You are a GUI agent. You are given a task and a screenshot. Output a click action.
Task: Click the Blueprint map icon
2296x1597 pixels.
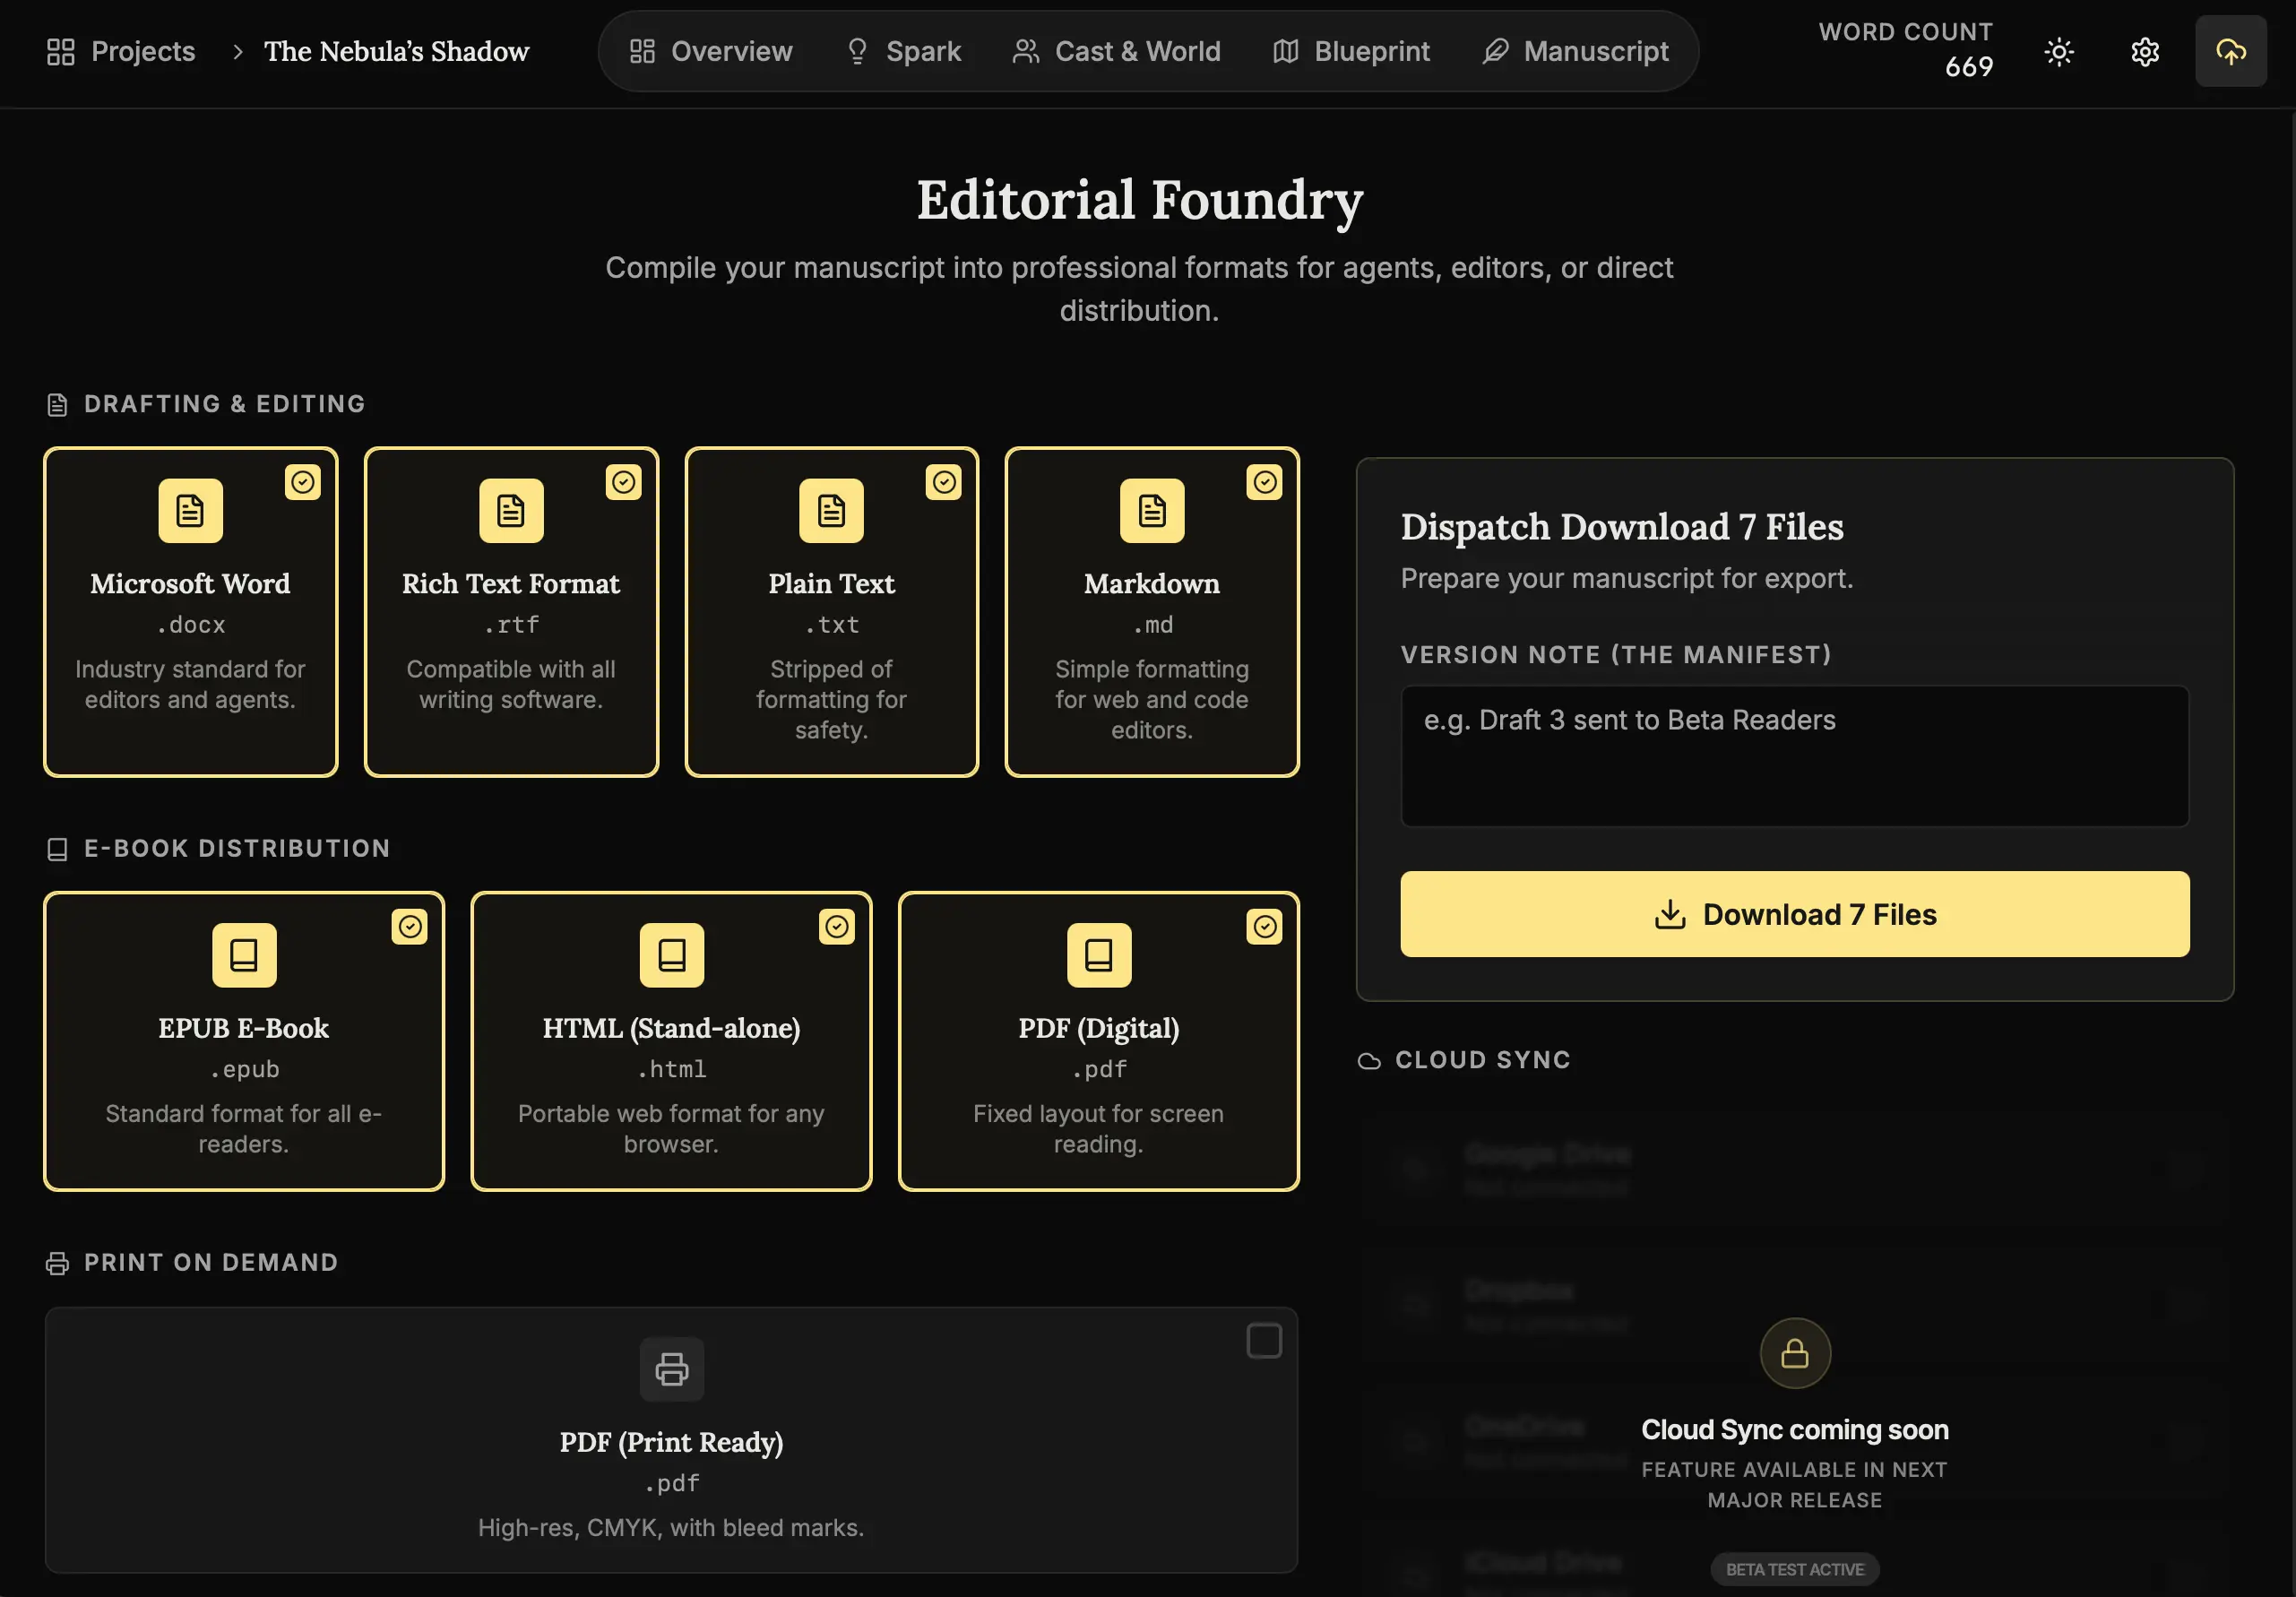[1285, 51]
